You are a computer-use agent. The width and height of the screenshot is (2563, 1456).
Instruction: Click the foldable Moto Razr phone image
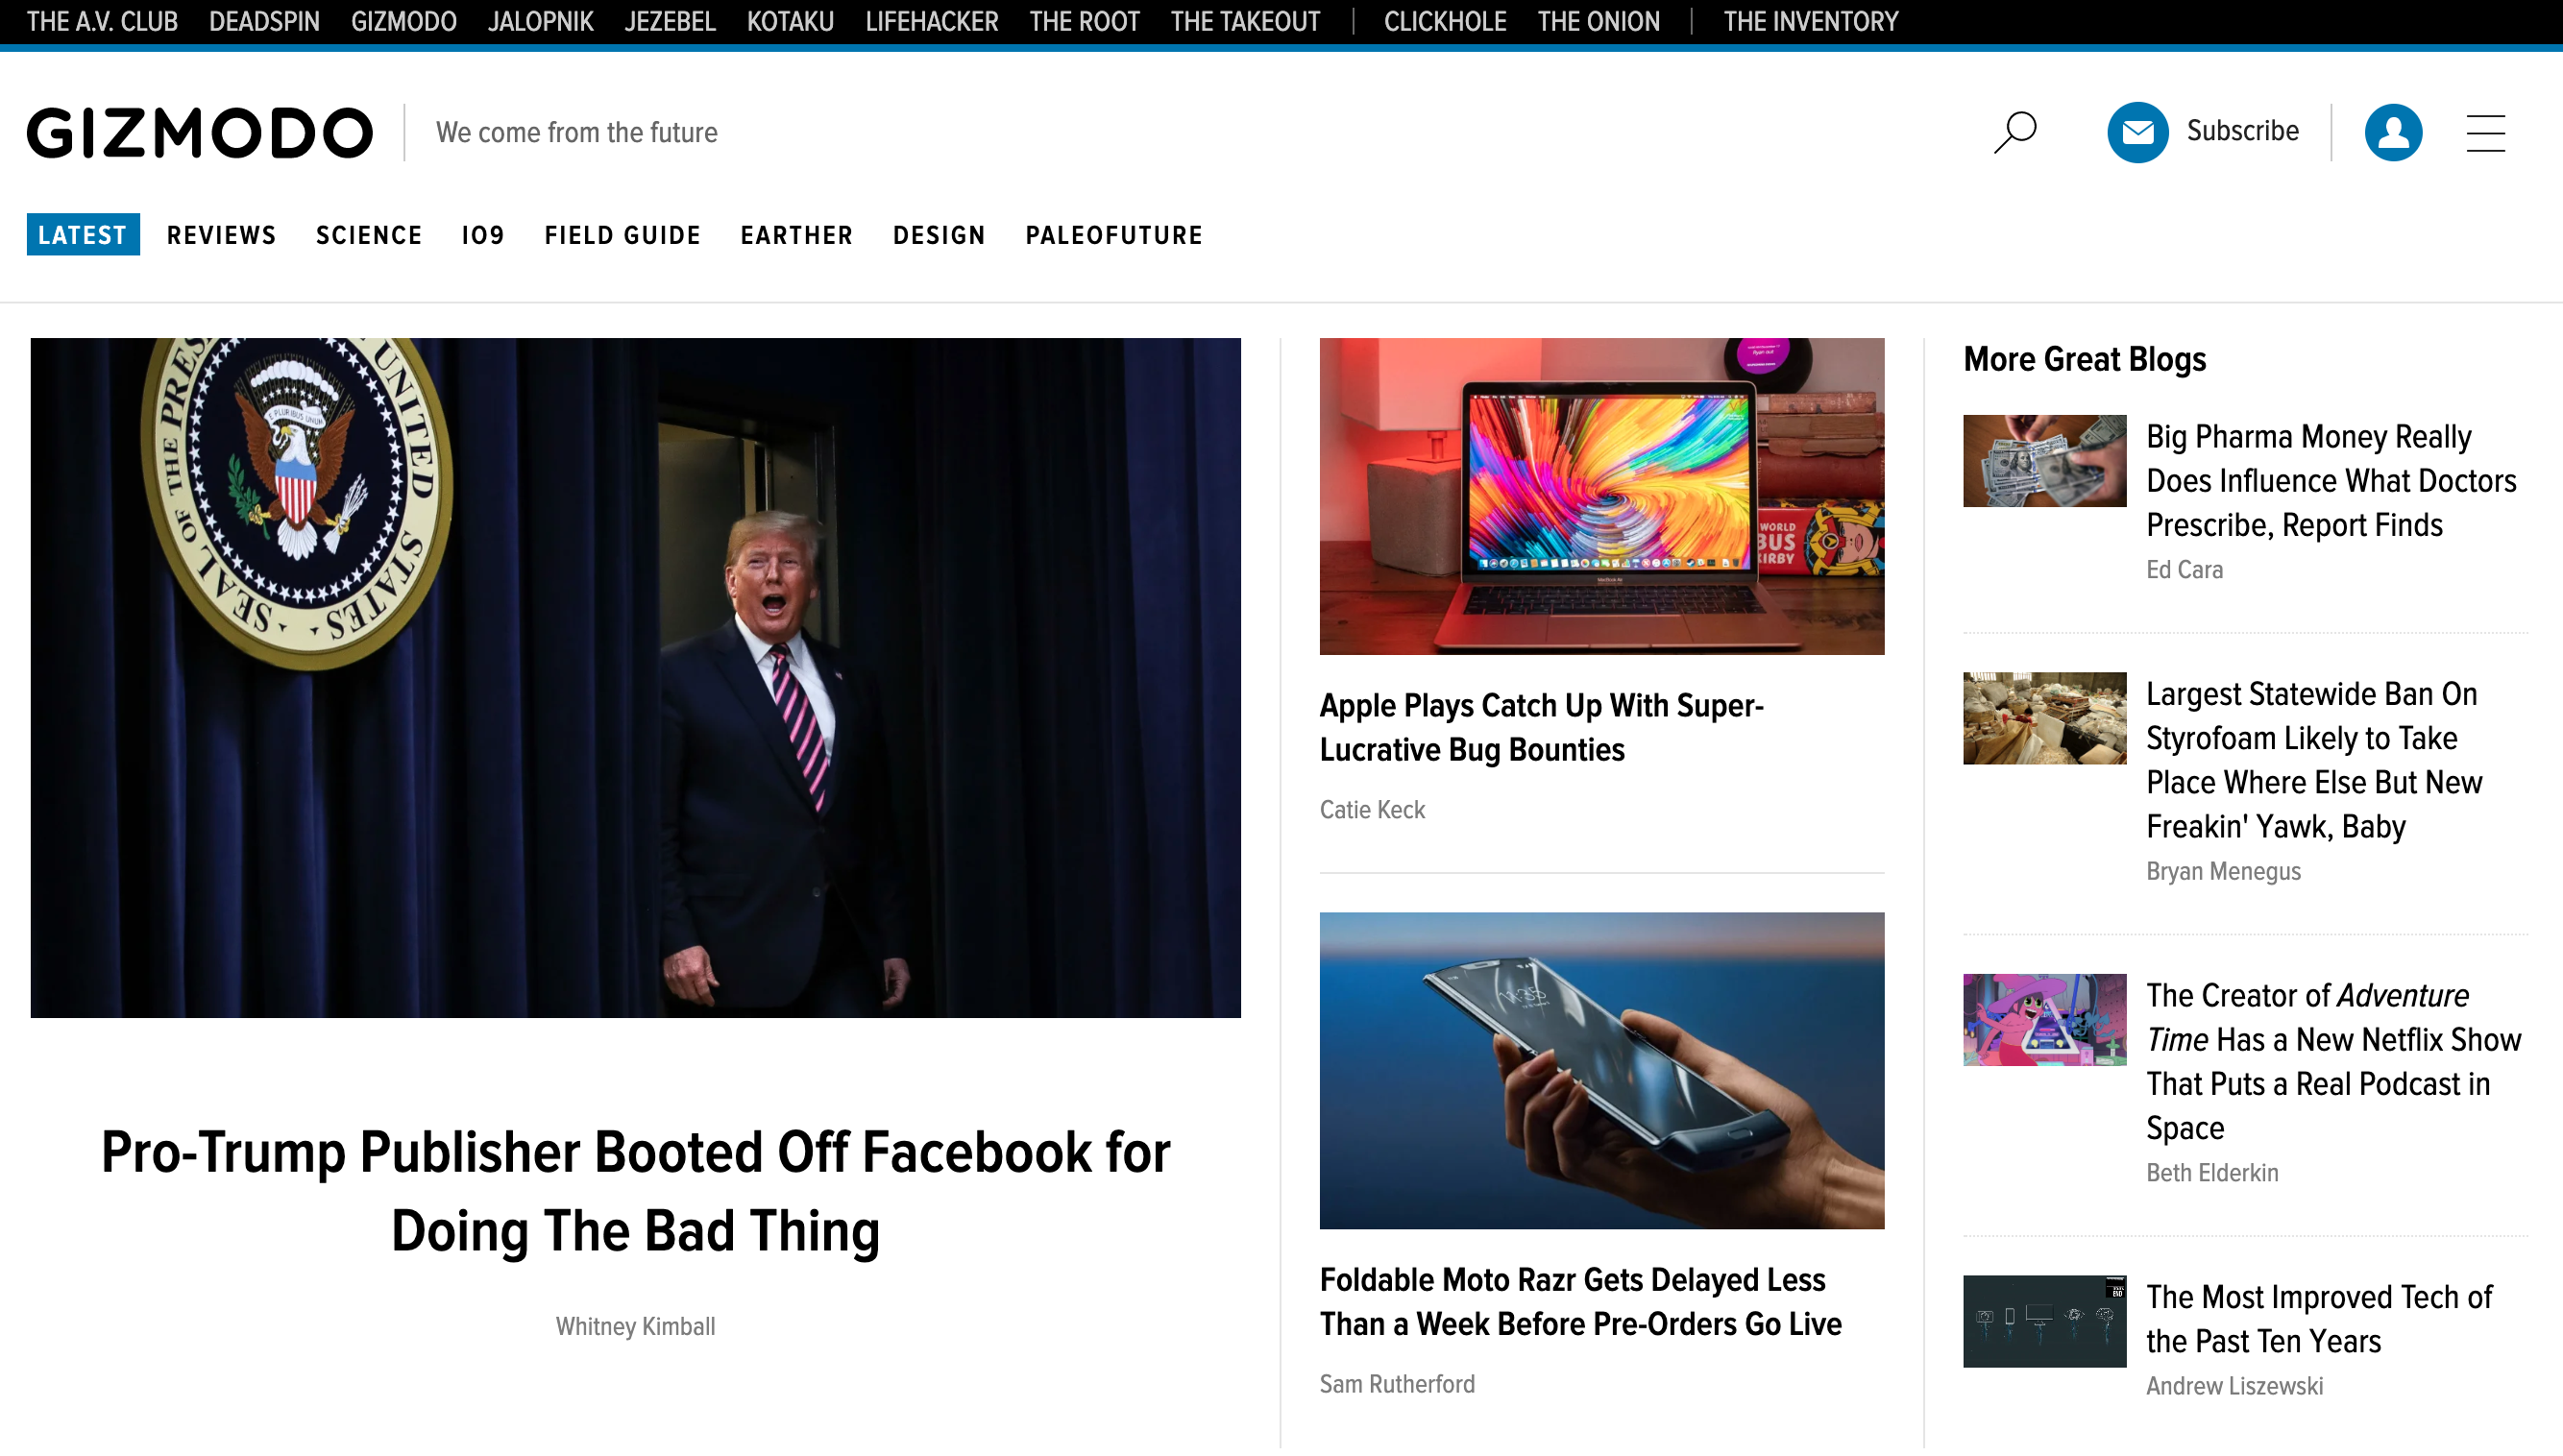(x=1601, y=1070)
